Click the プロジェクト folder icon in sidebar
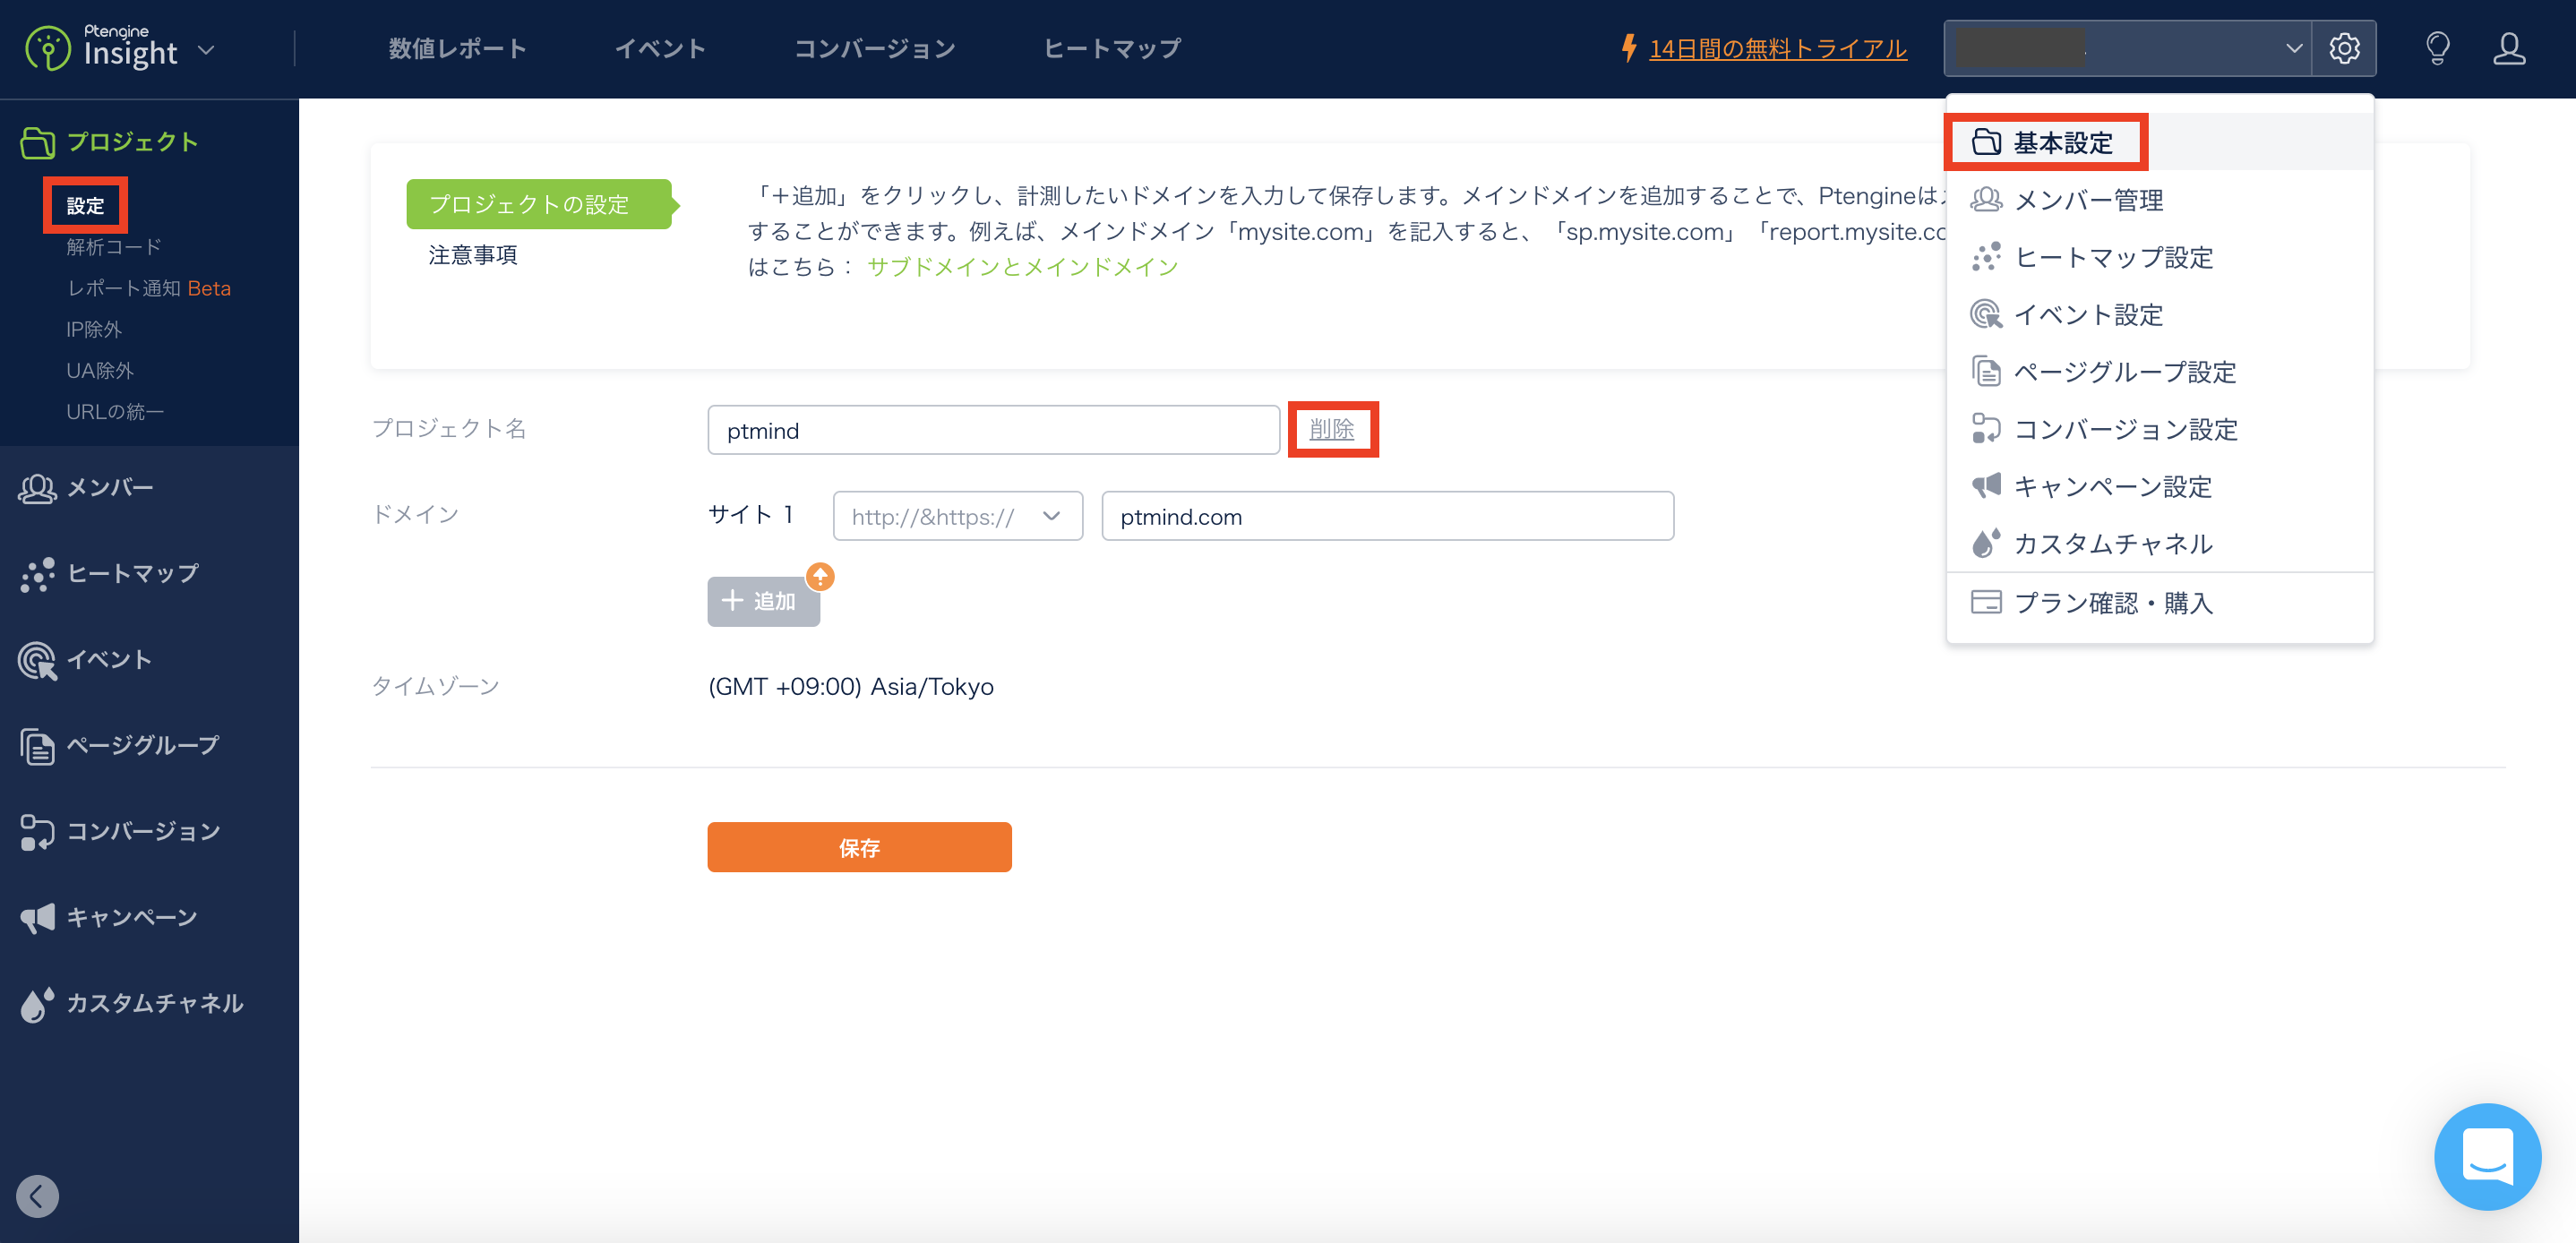The image size is (2576, 1243). click(x=37, y=142)
